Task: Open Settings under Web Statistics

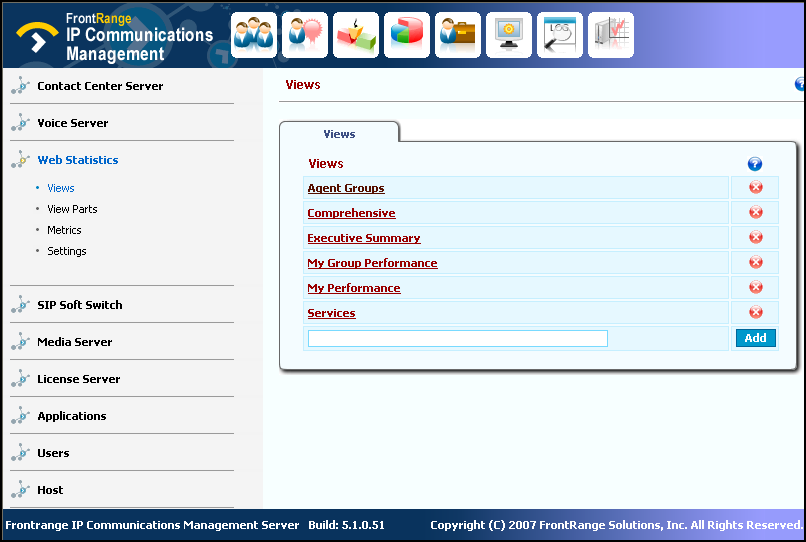Action: click(x=67, y=251)
